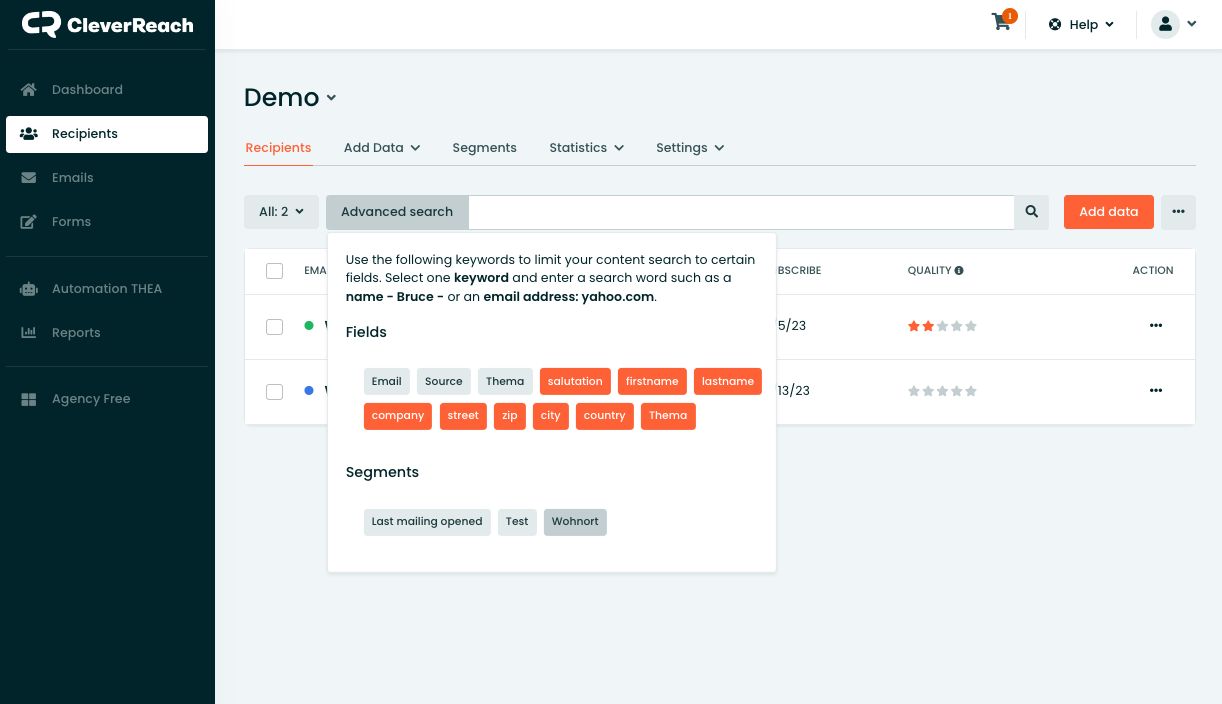Open Emails via envelope icon
1222x704 pixels.
(29, 178)
